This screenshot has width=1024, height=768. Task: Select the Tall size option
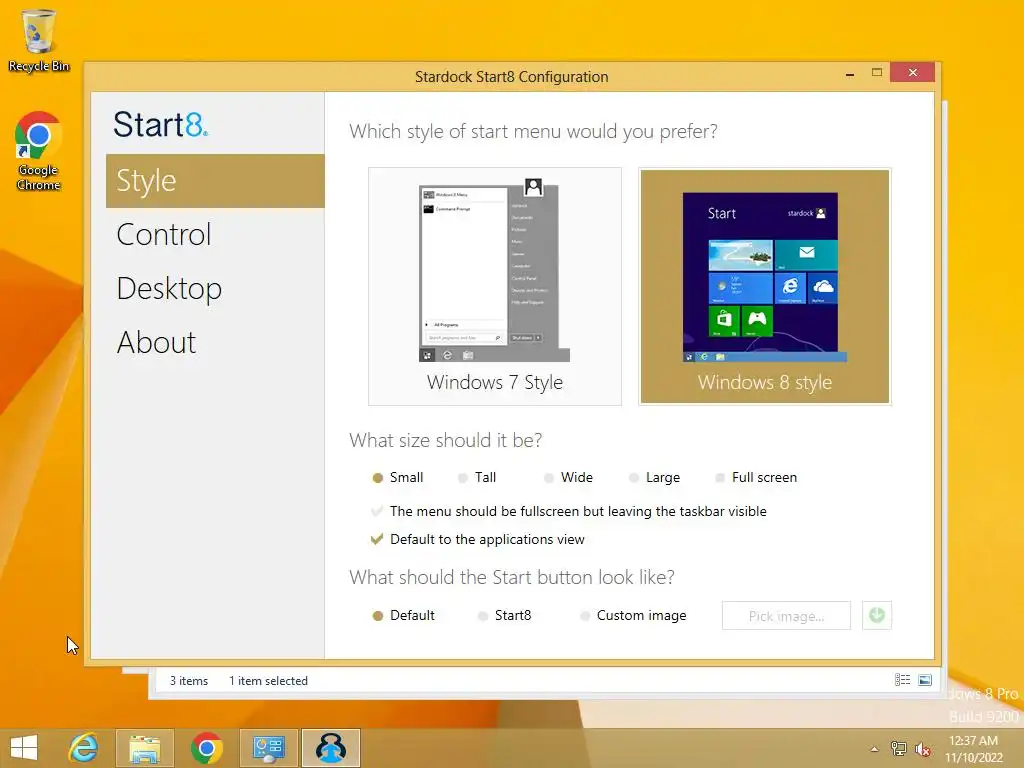[x=477, y=477]
